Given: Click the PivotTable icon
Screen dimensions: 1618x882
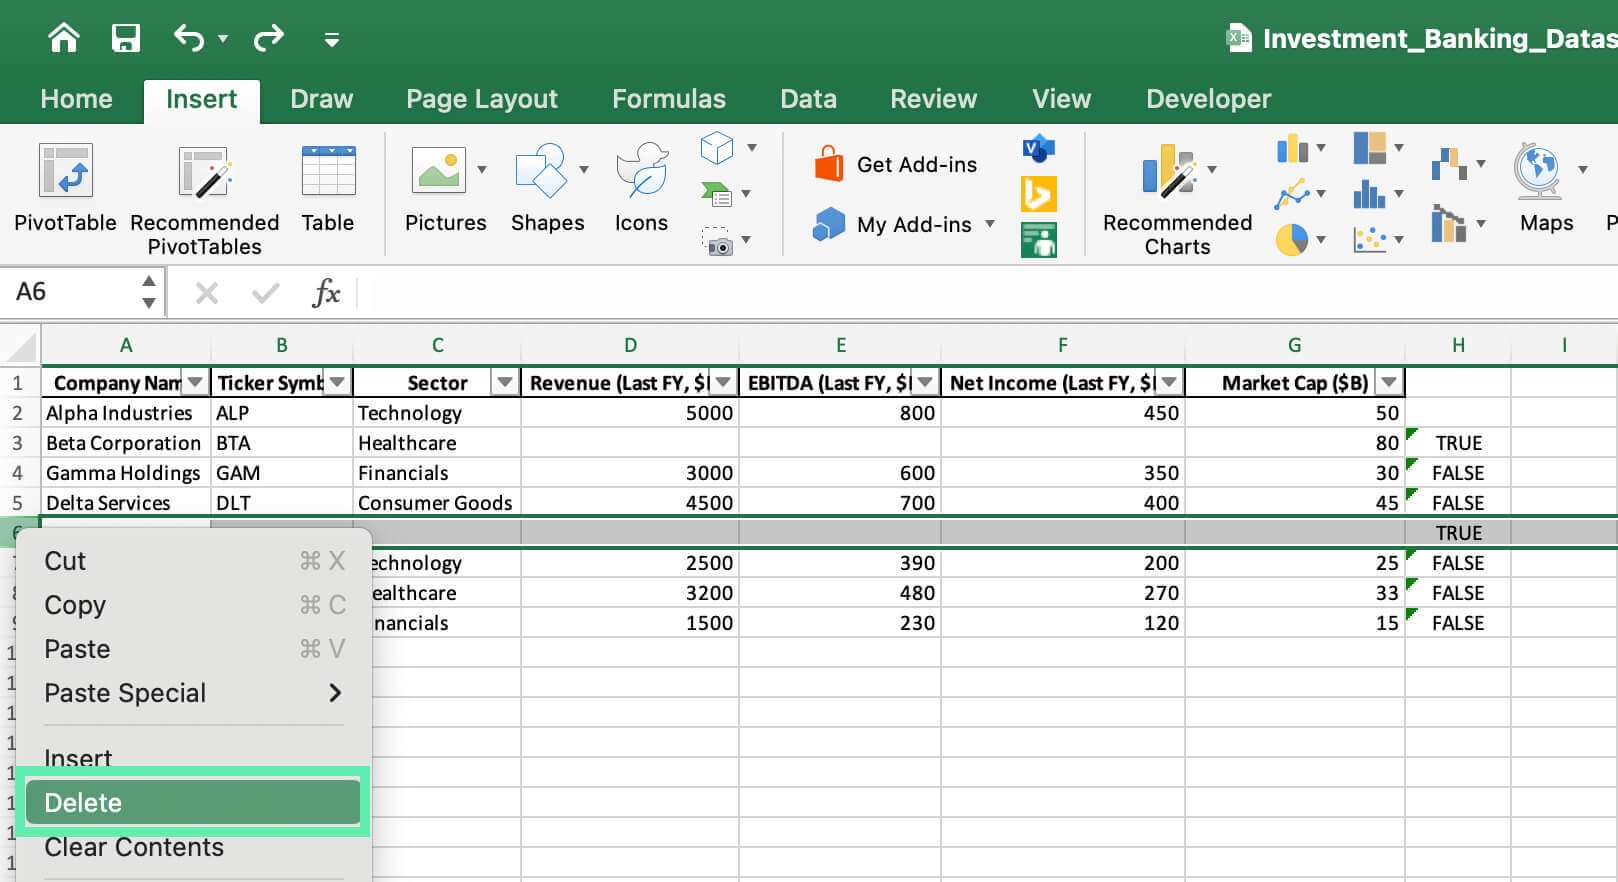Looking at the screenshot, I should tap(65, 171).
